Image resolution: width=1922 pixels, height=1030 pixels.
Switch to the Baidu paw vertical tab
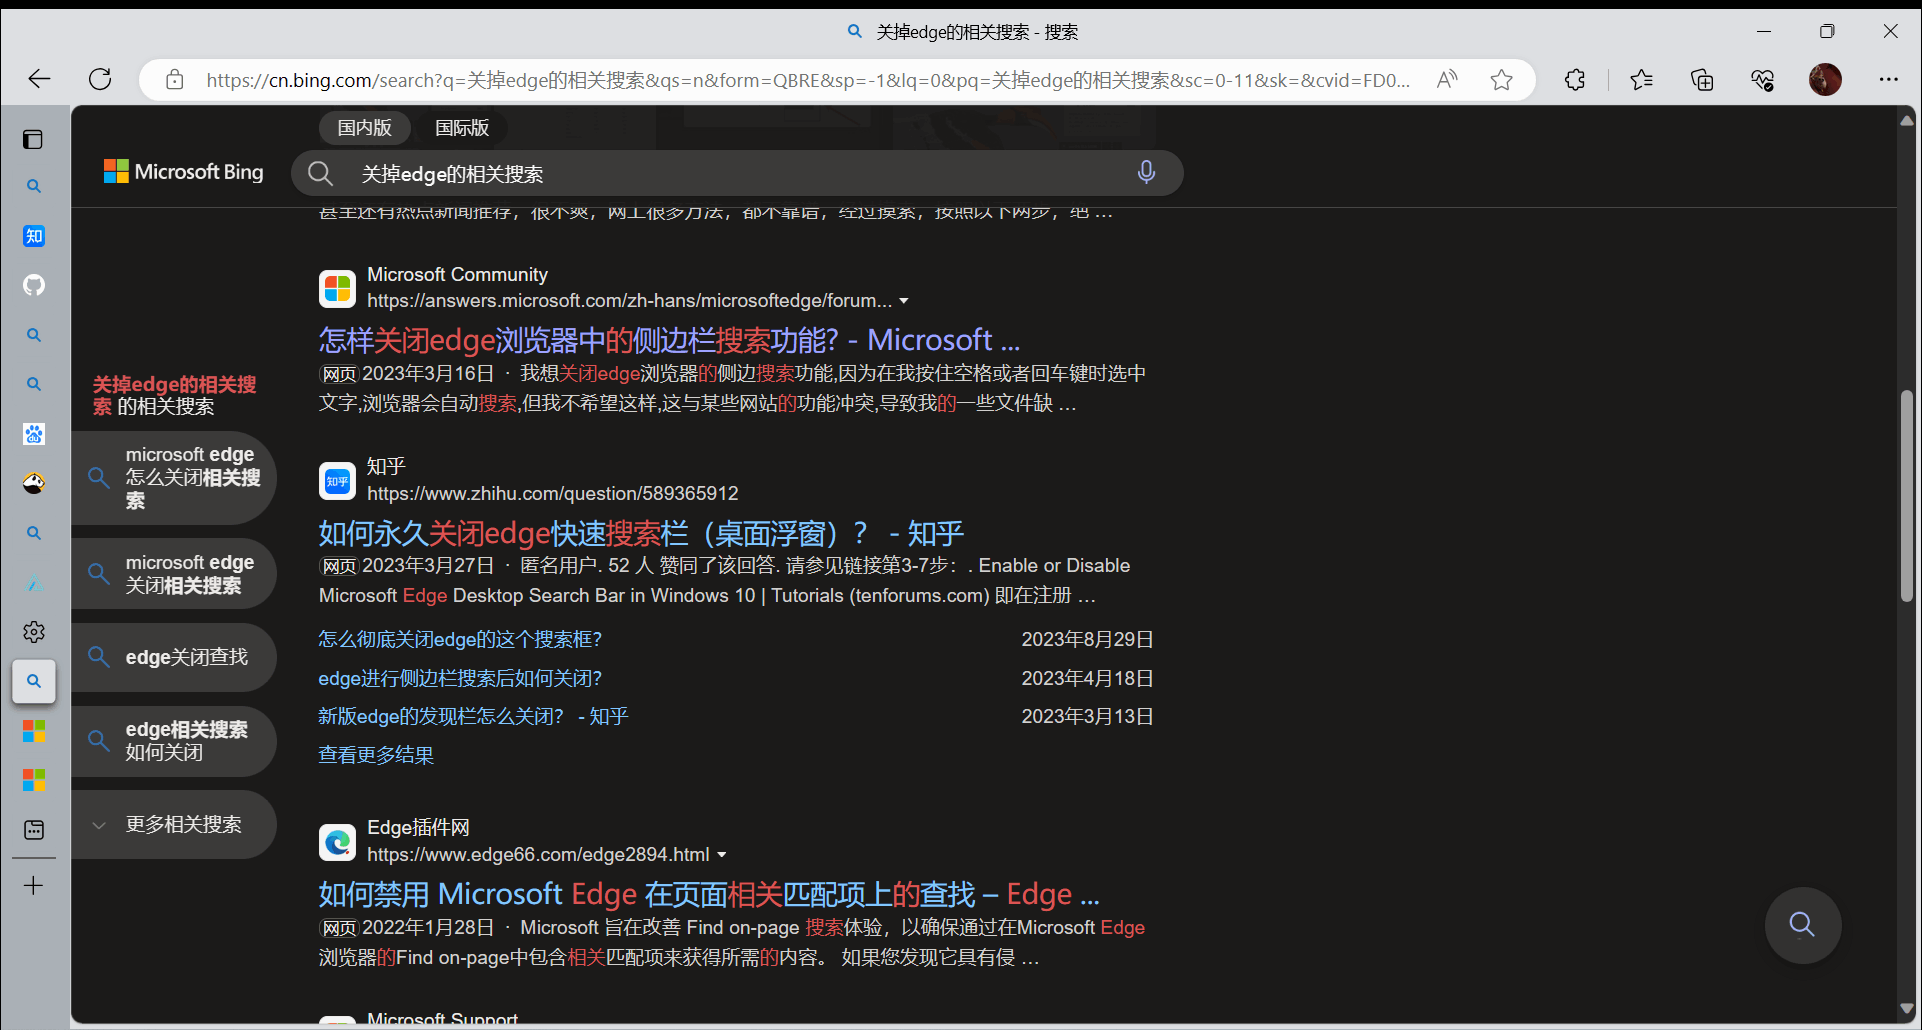34,434
